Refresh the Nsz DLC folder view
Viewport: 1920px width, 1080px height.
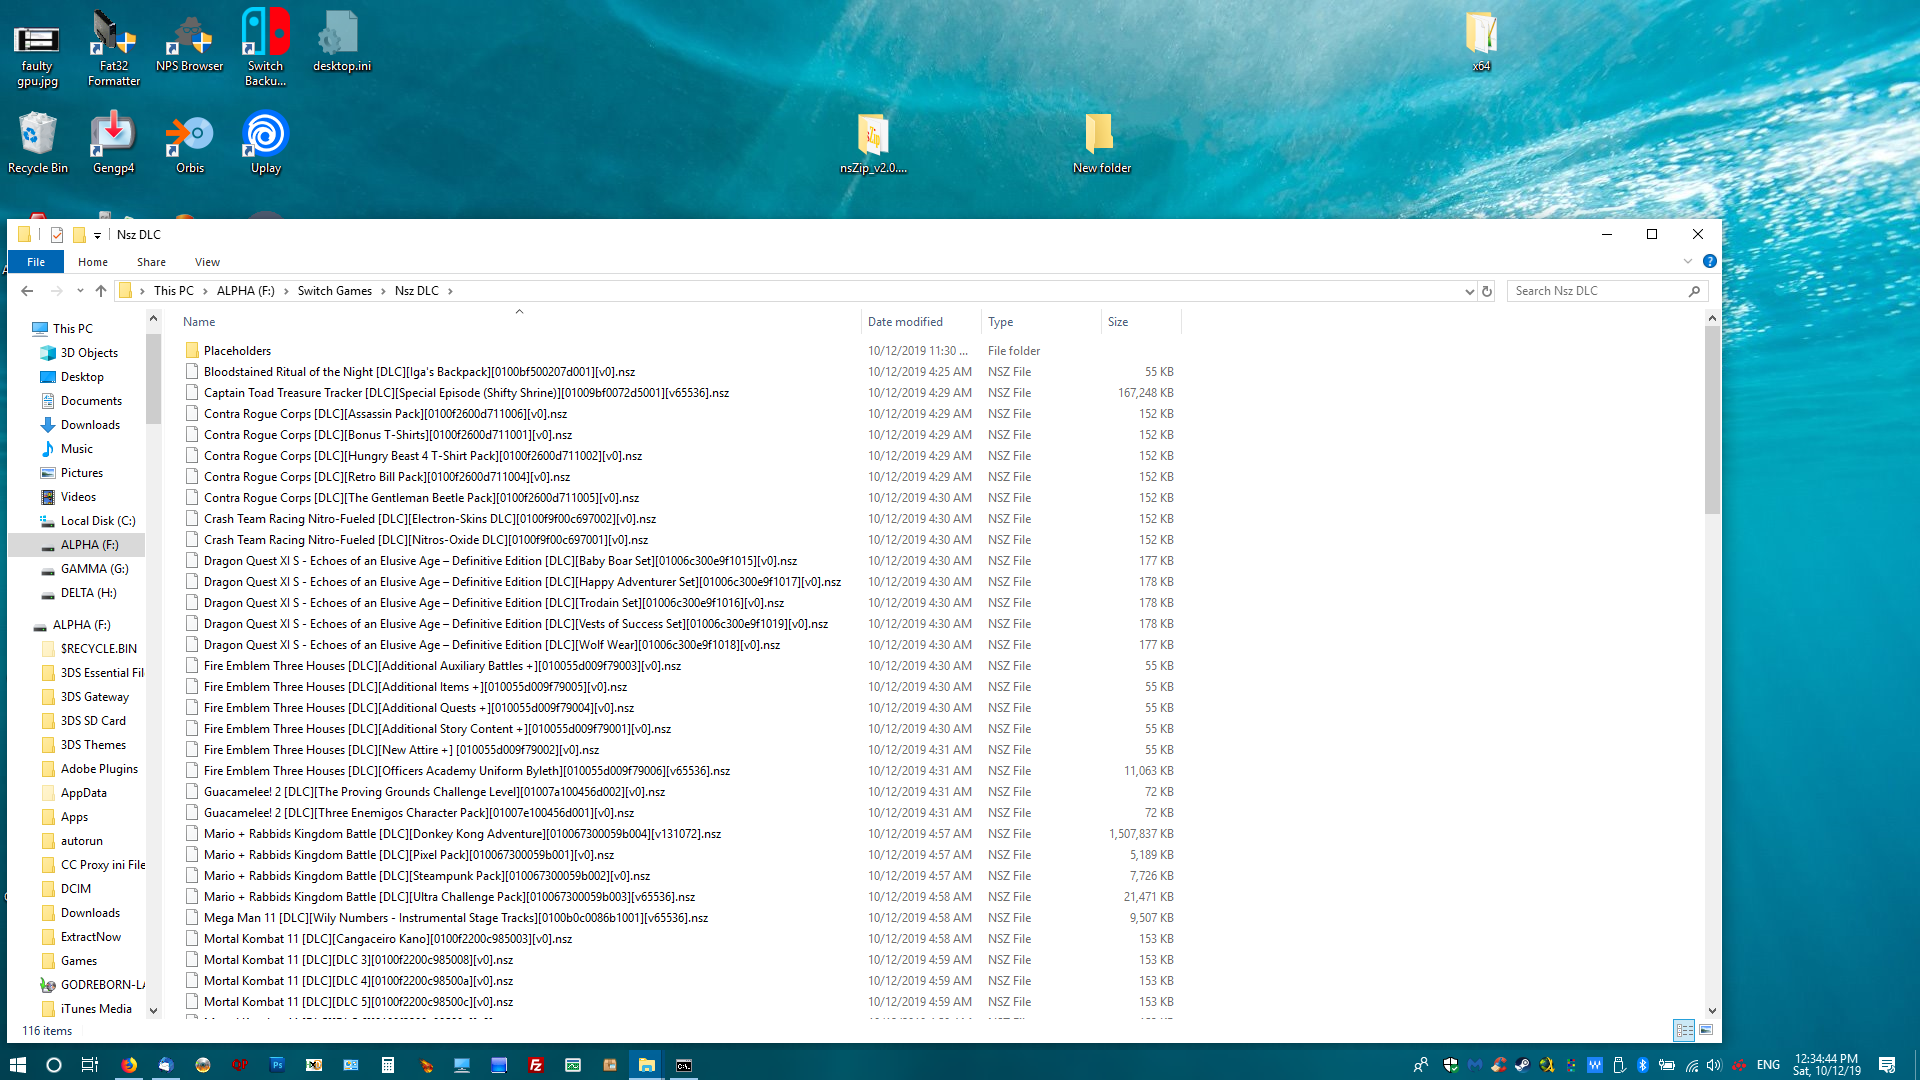1487,291
